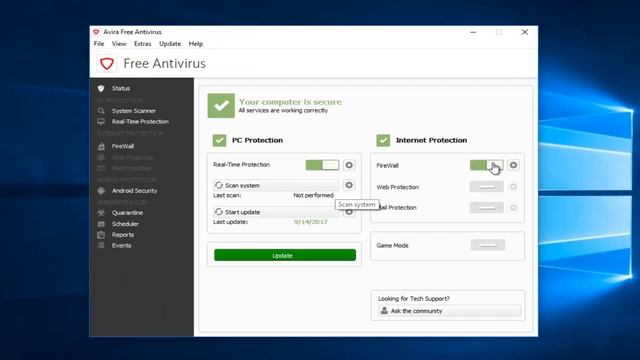
Task: Click the PC Protection green checkbox
Action: [220, 140]
